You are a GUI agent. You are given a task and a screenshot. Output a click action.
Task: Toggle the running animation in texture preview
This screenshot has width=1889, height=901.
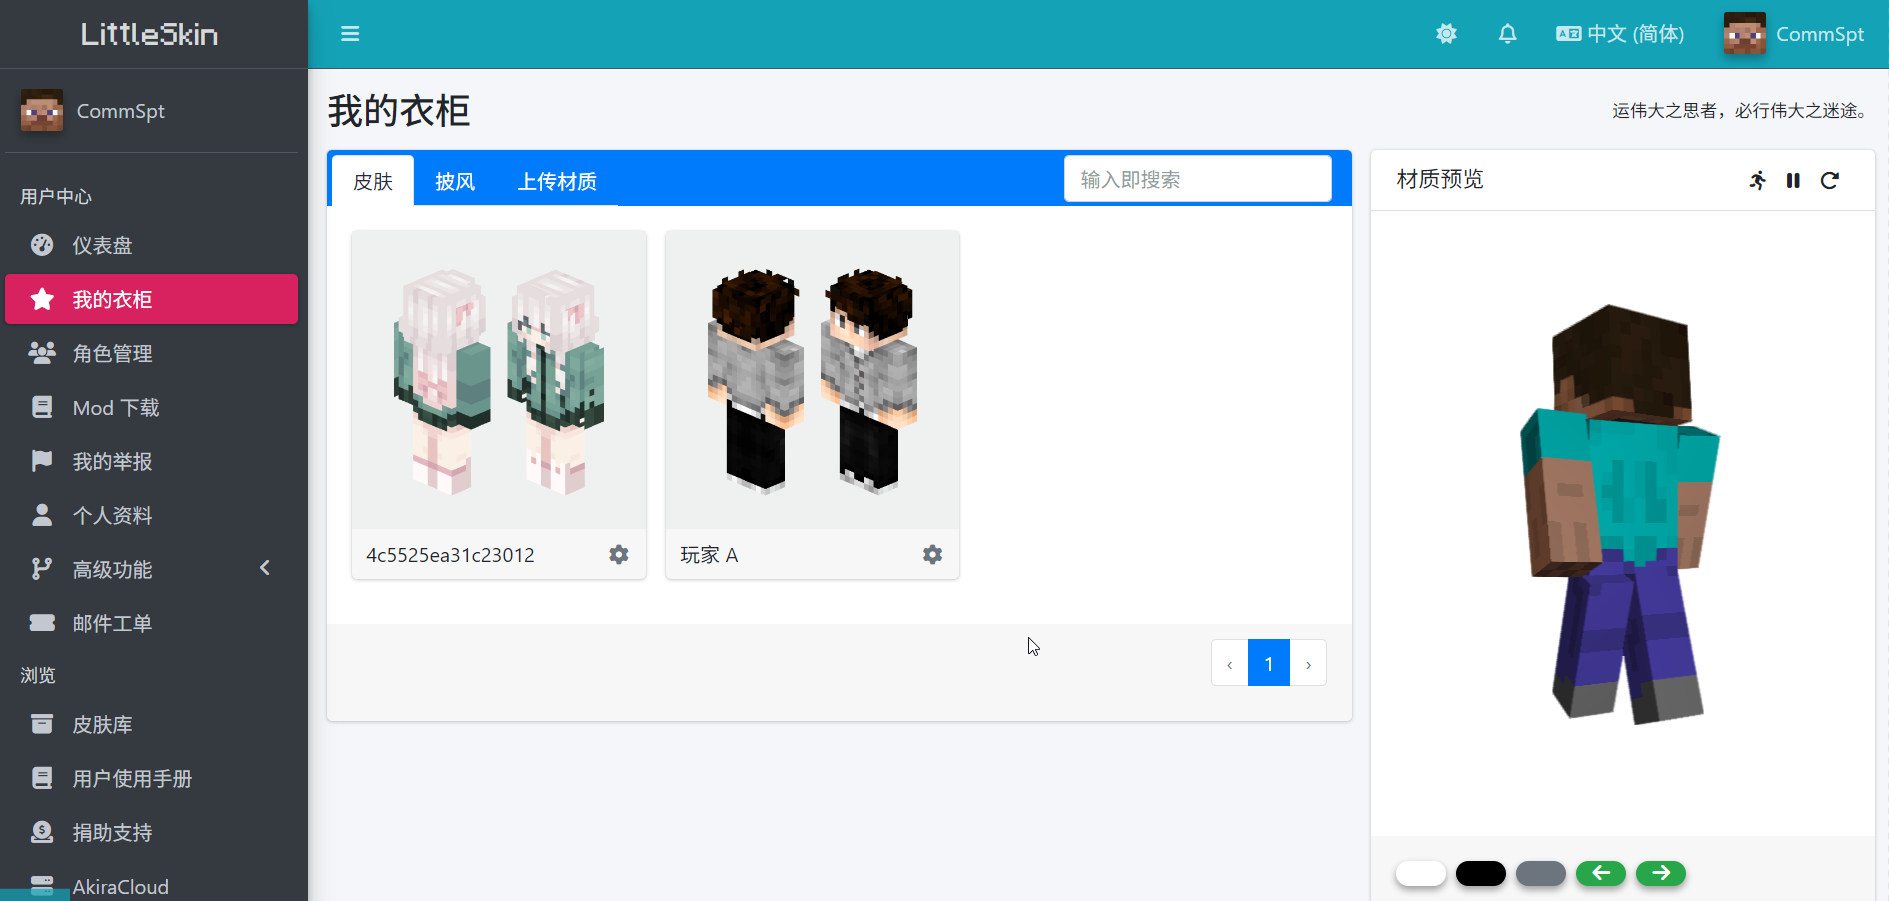1757,181
